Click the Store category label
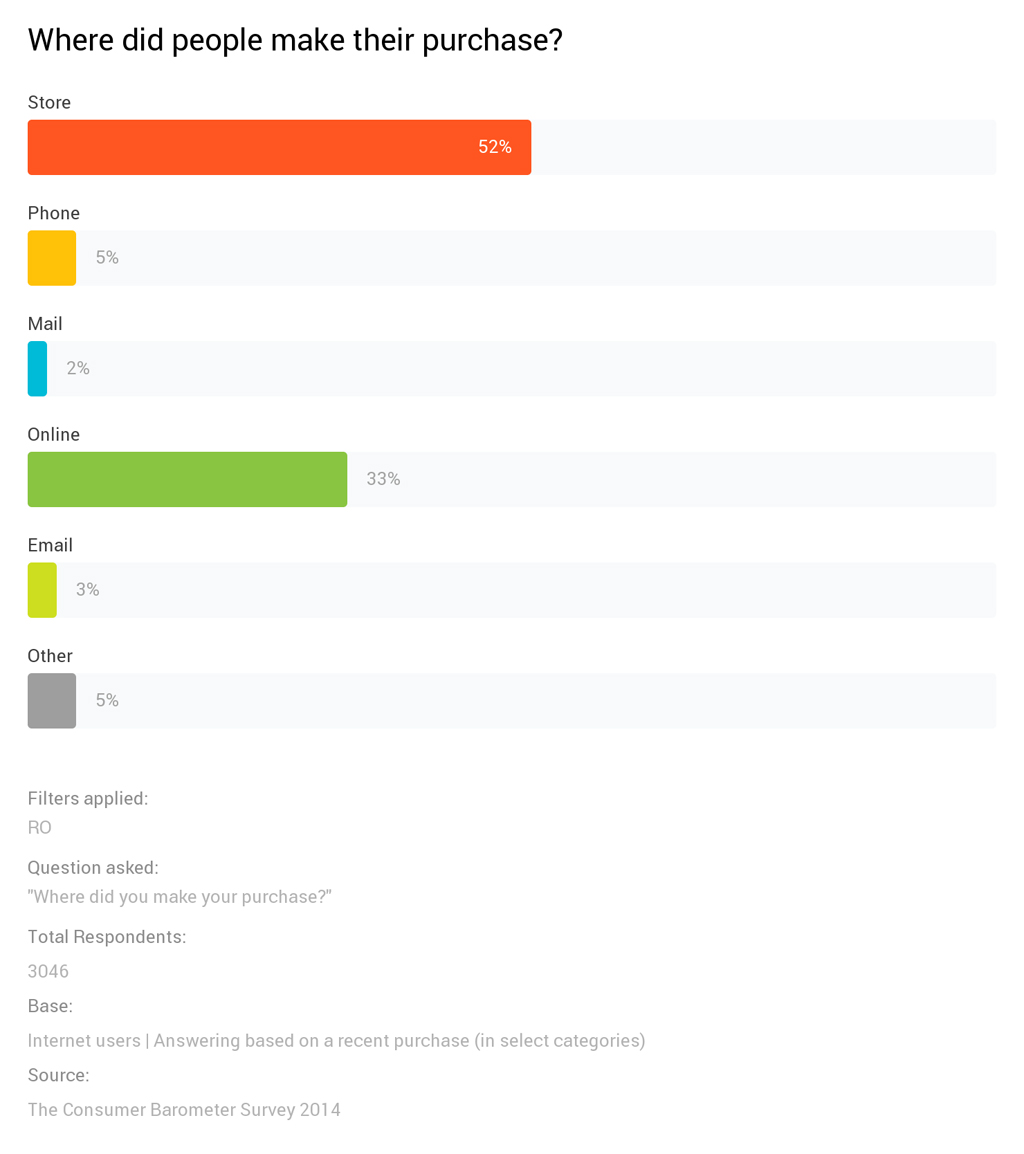Image resolution: width=1024 pixels, height=1154 pixels. click(49, 102)
